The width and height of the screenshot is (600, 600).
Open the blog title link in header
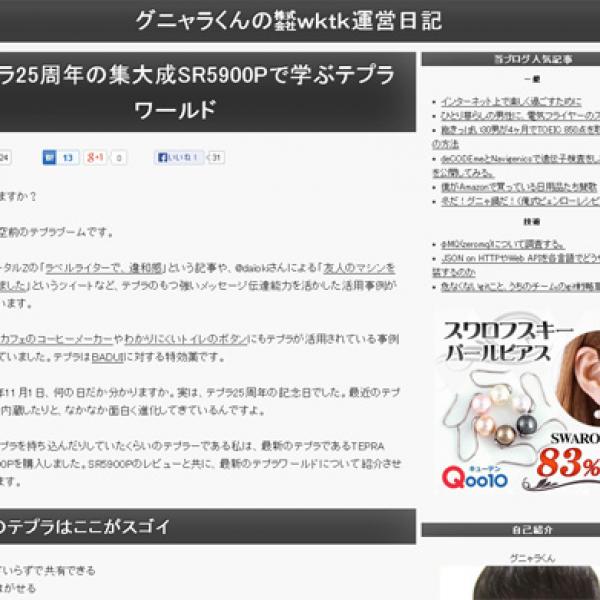click(x=289, y=21)
